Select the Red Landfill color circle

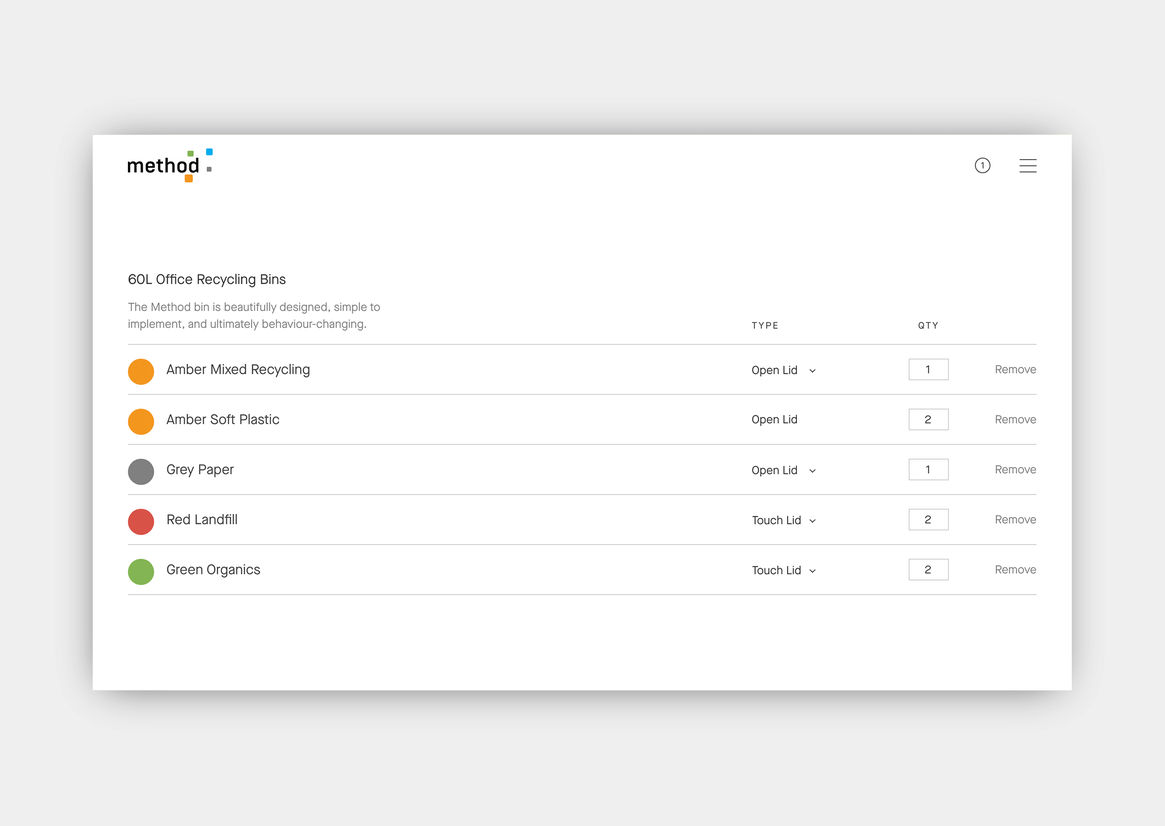pyautogui.click(x=141, y=521)
